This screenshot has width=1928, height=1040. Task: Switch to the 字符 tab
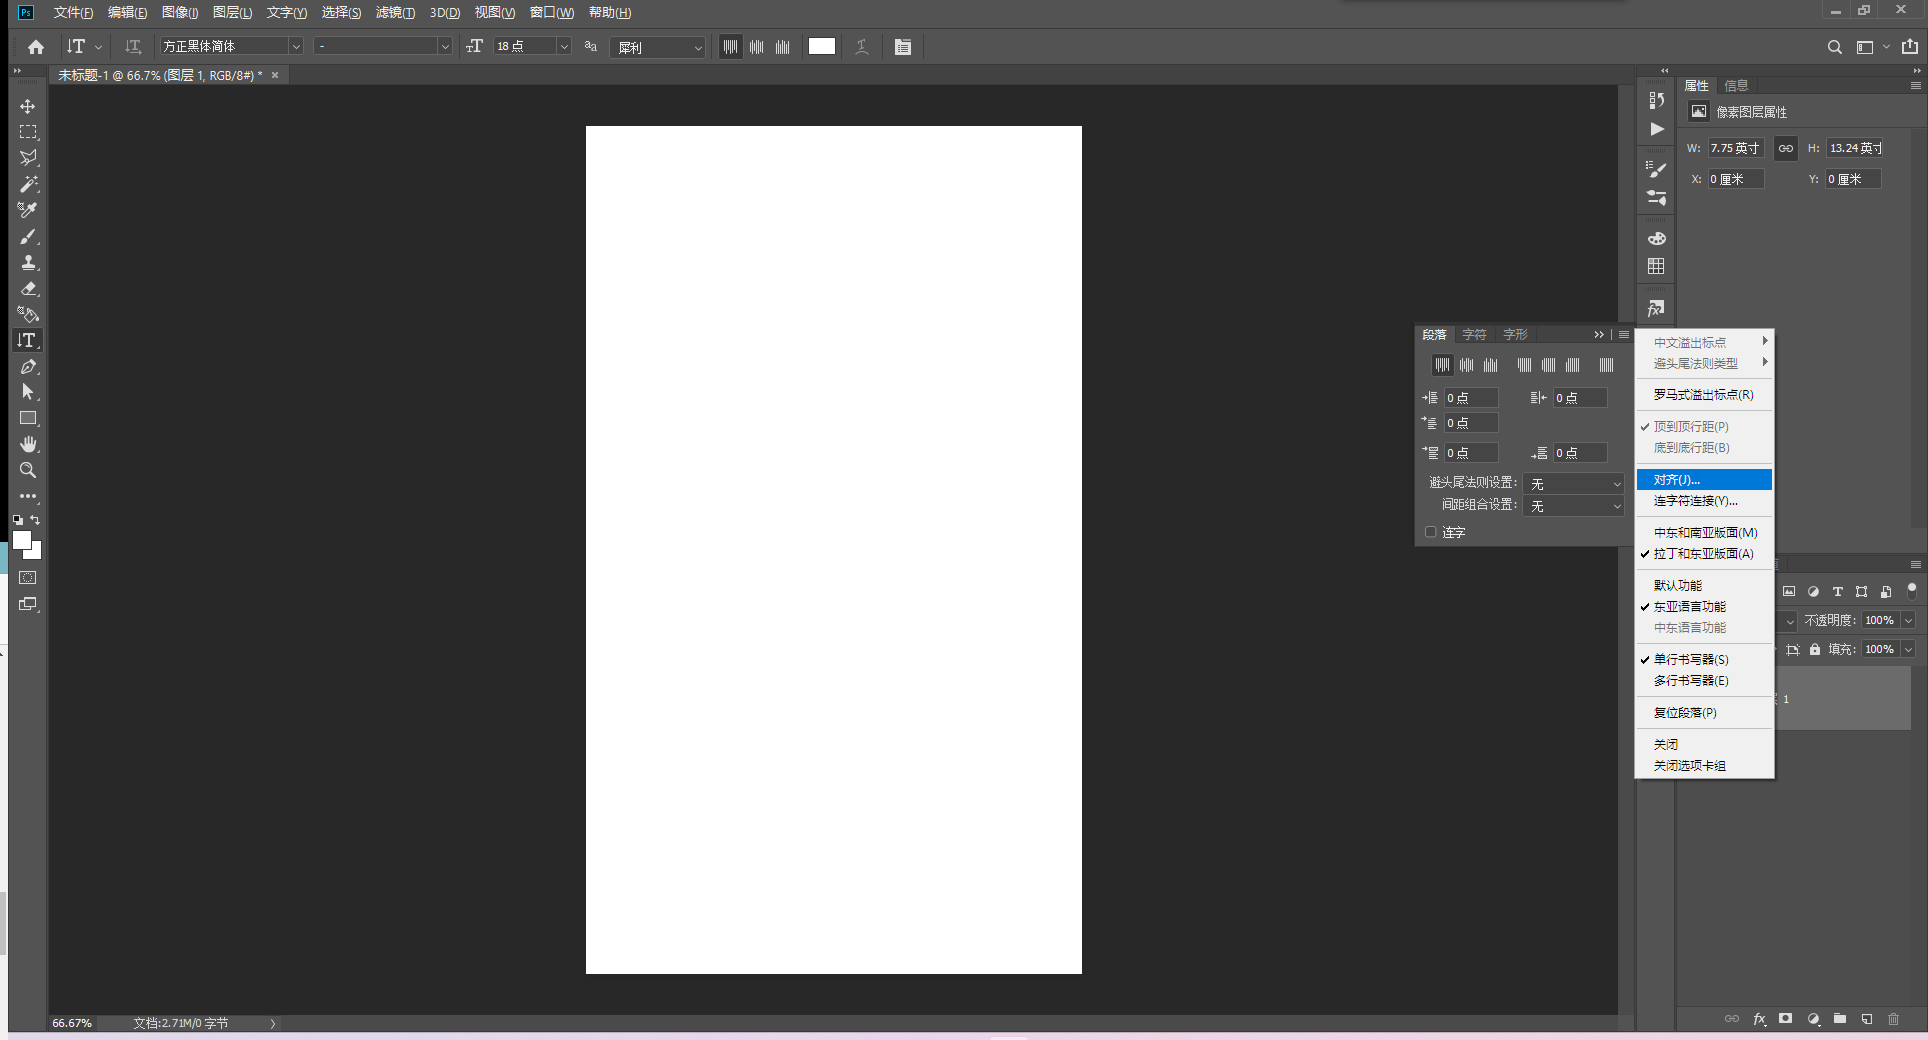click(x=1474, y=334)
